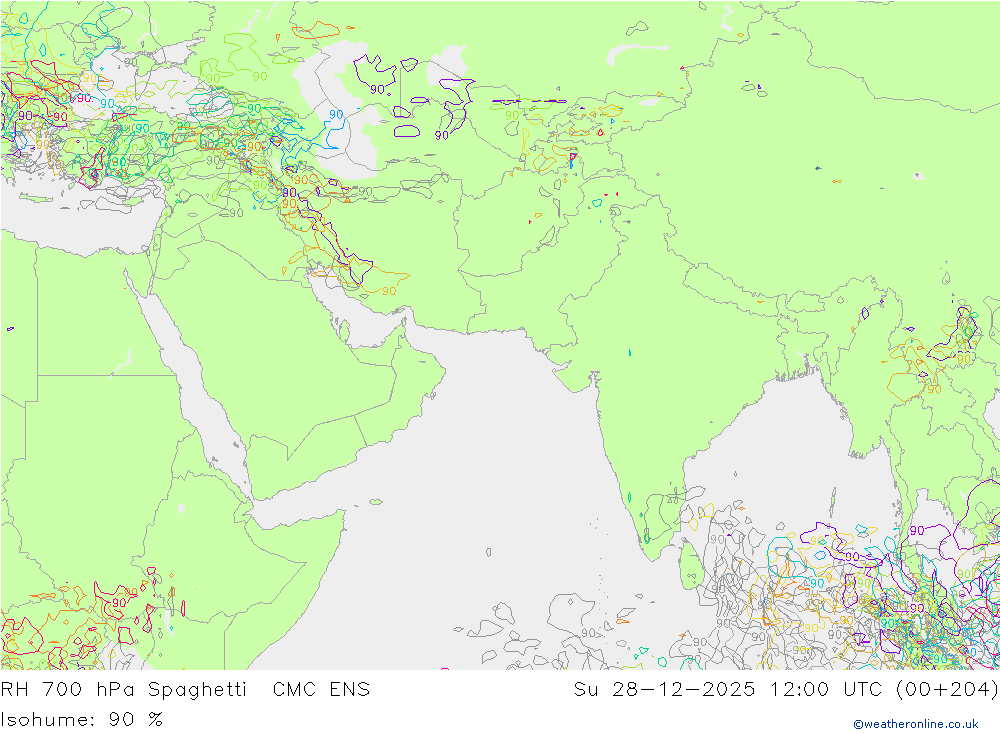Viewport: 1000px width, 733px height.
Task: Click the 'Isohume: 90 %' legend text
Action: tap(82, 720)
